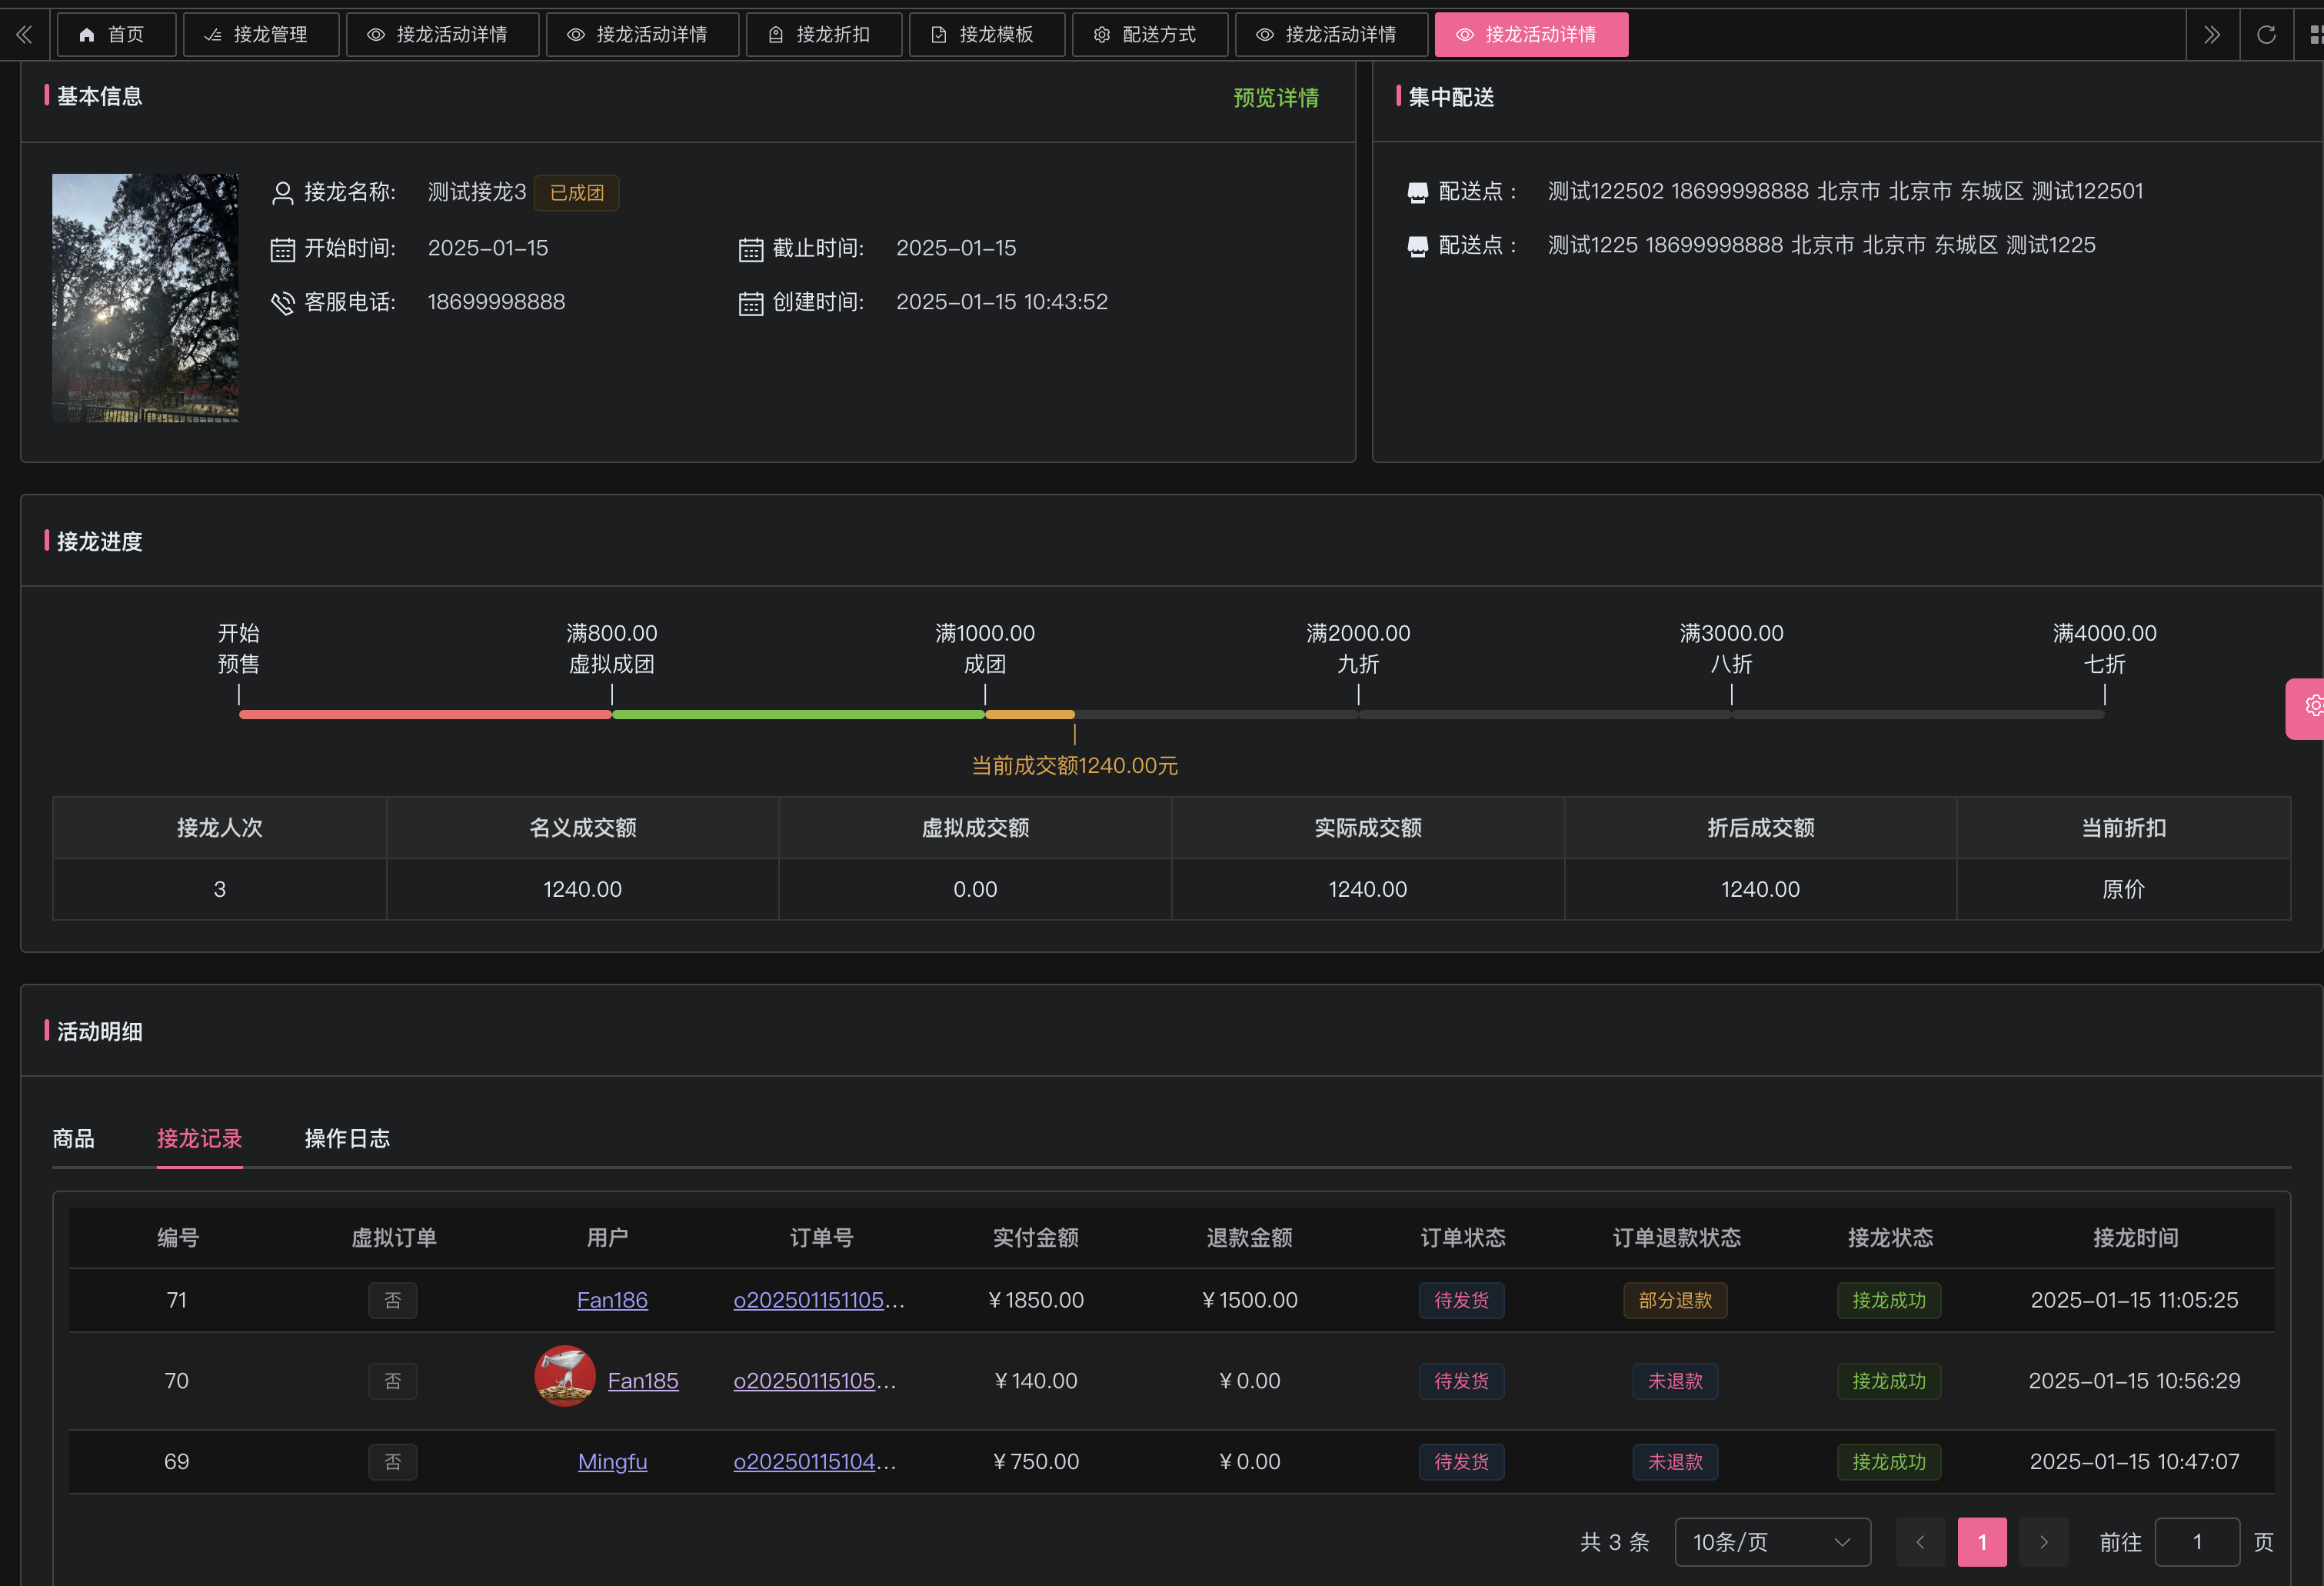Click the user icon beside 接龙名称

[283, 192]
